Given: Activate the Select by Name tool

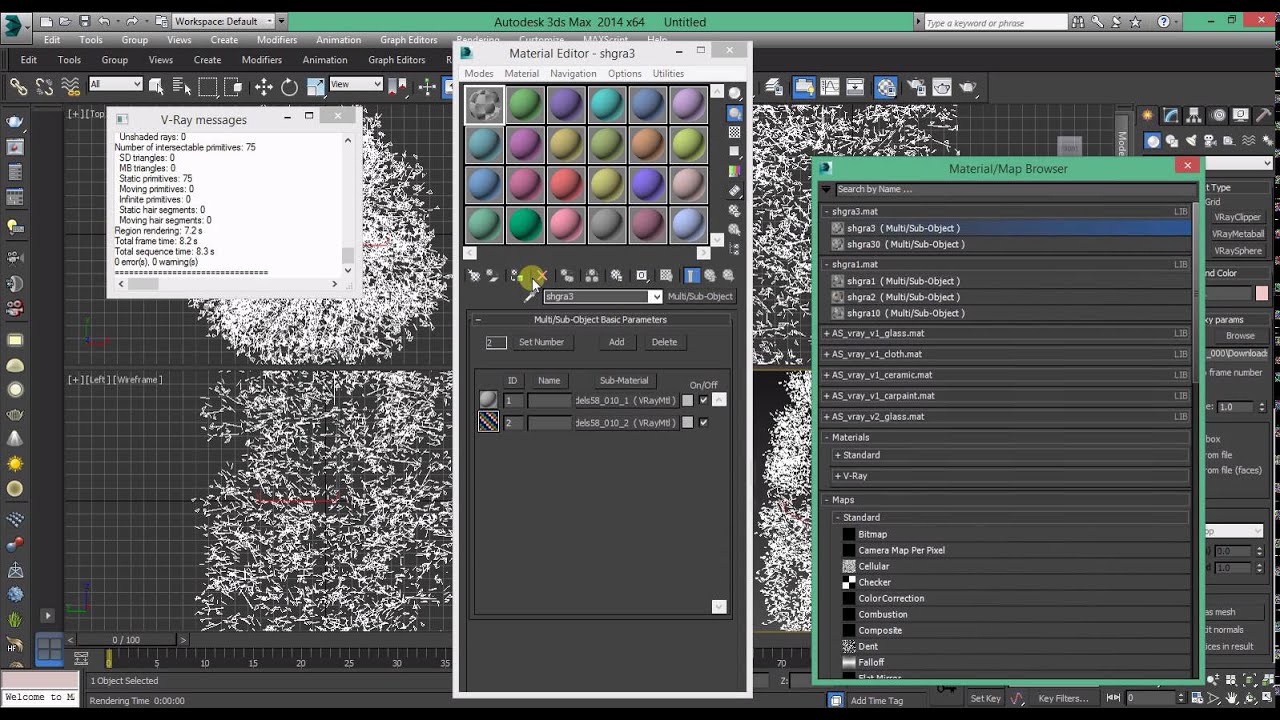Looking at the screenshot, I should point(181,87).
